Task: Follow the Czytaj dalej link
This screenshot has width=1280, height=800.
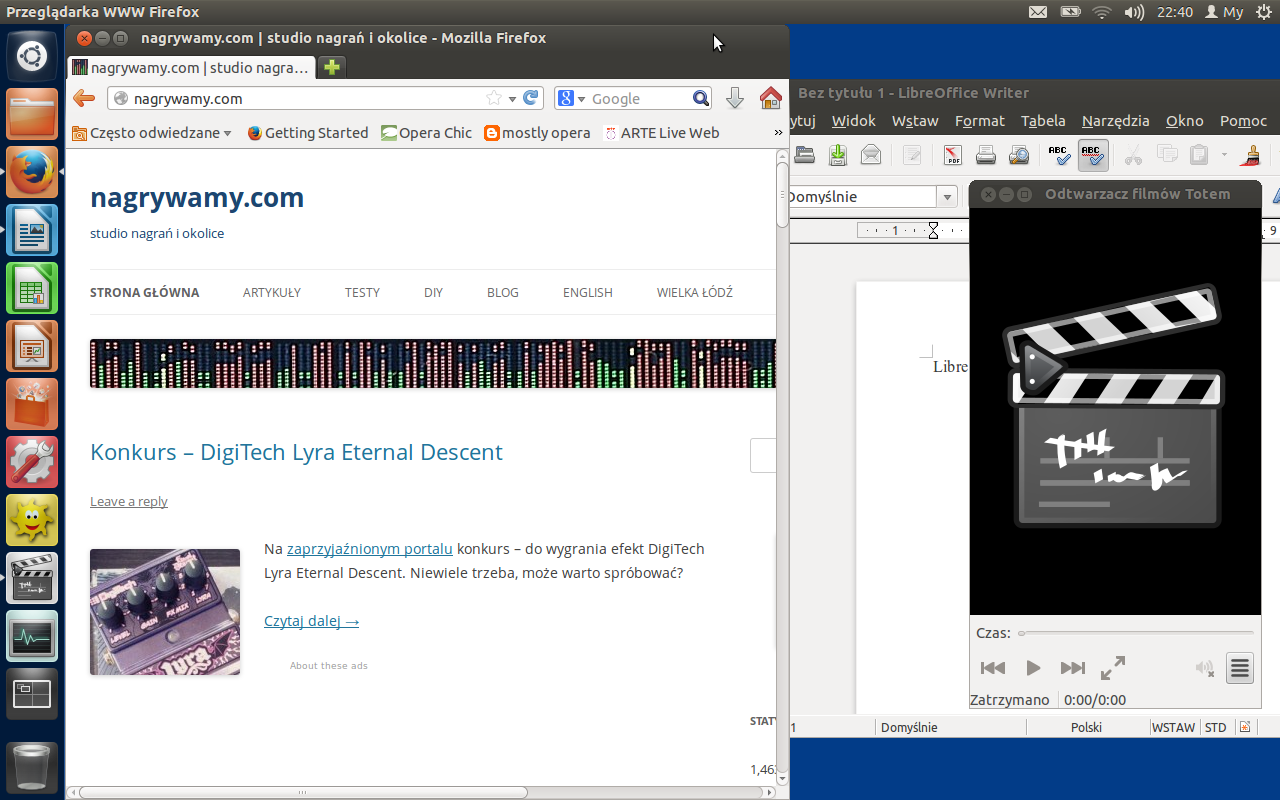Action: [x=311, y=621]
